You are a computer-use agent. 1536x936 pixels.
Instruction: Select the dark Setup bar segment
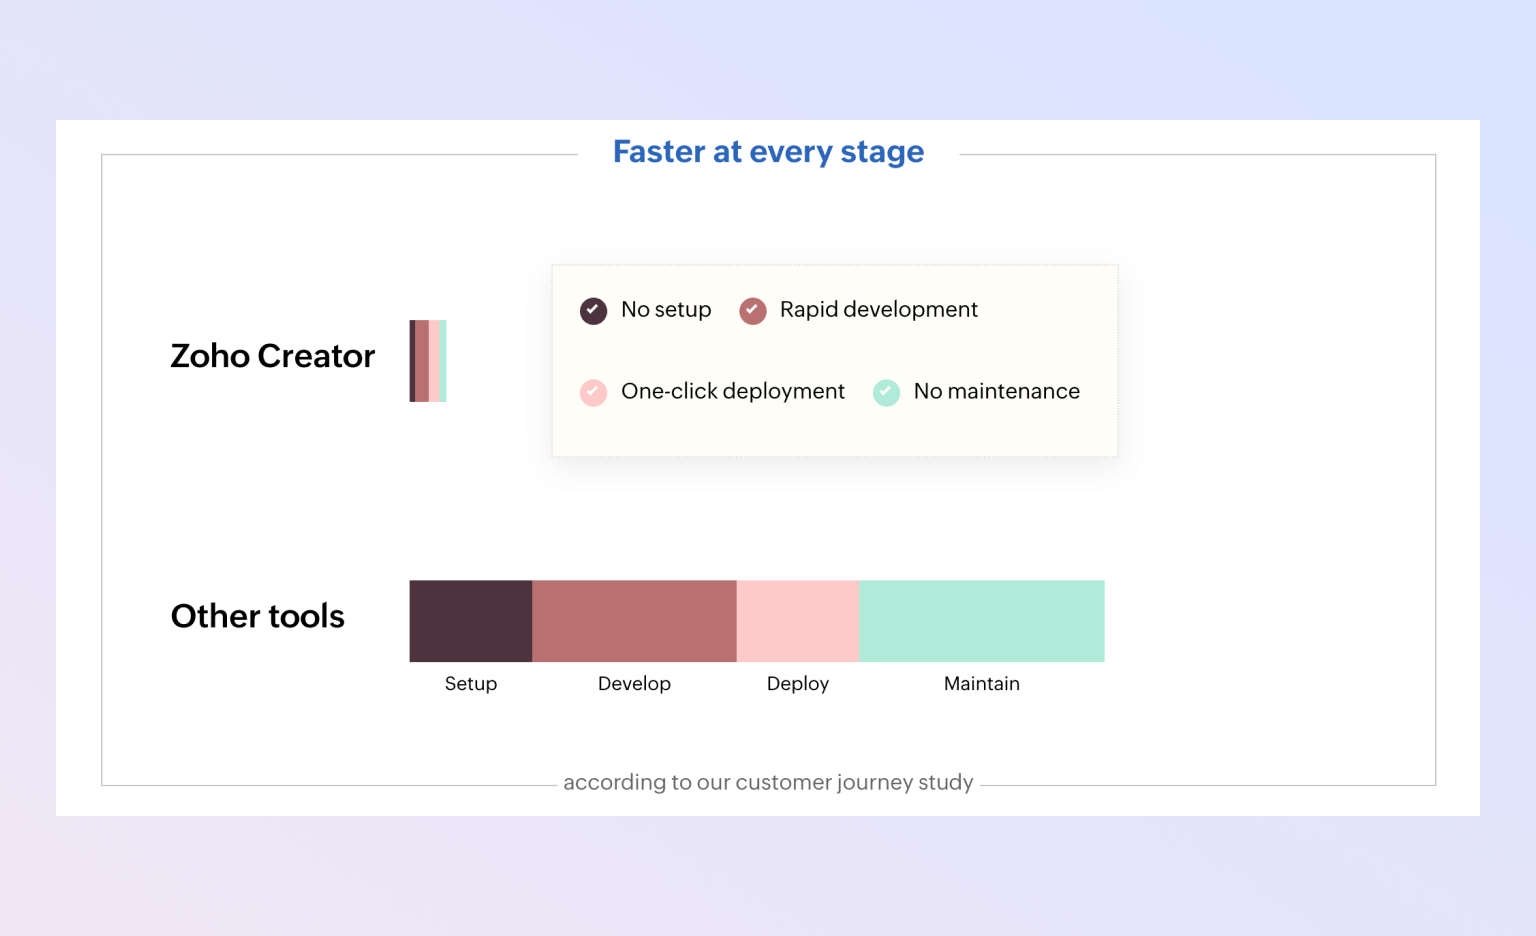coord(470,621)
